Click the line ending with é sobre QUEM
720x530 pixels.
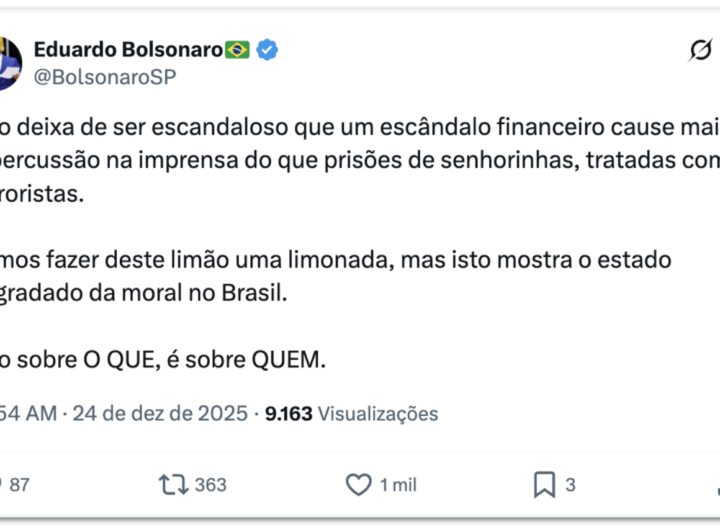(x=165, y=361)
